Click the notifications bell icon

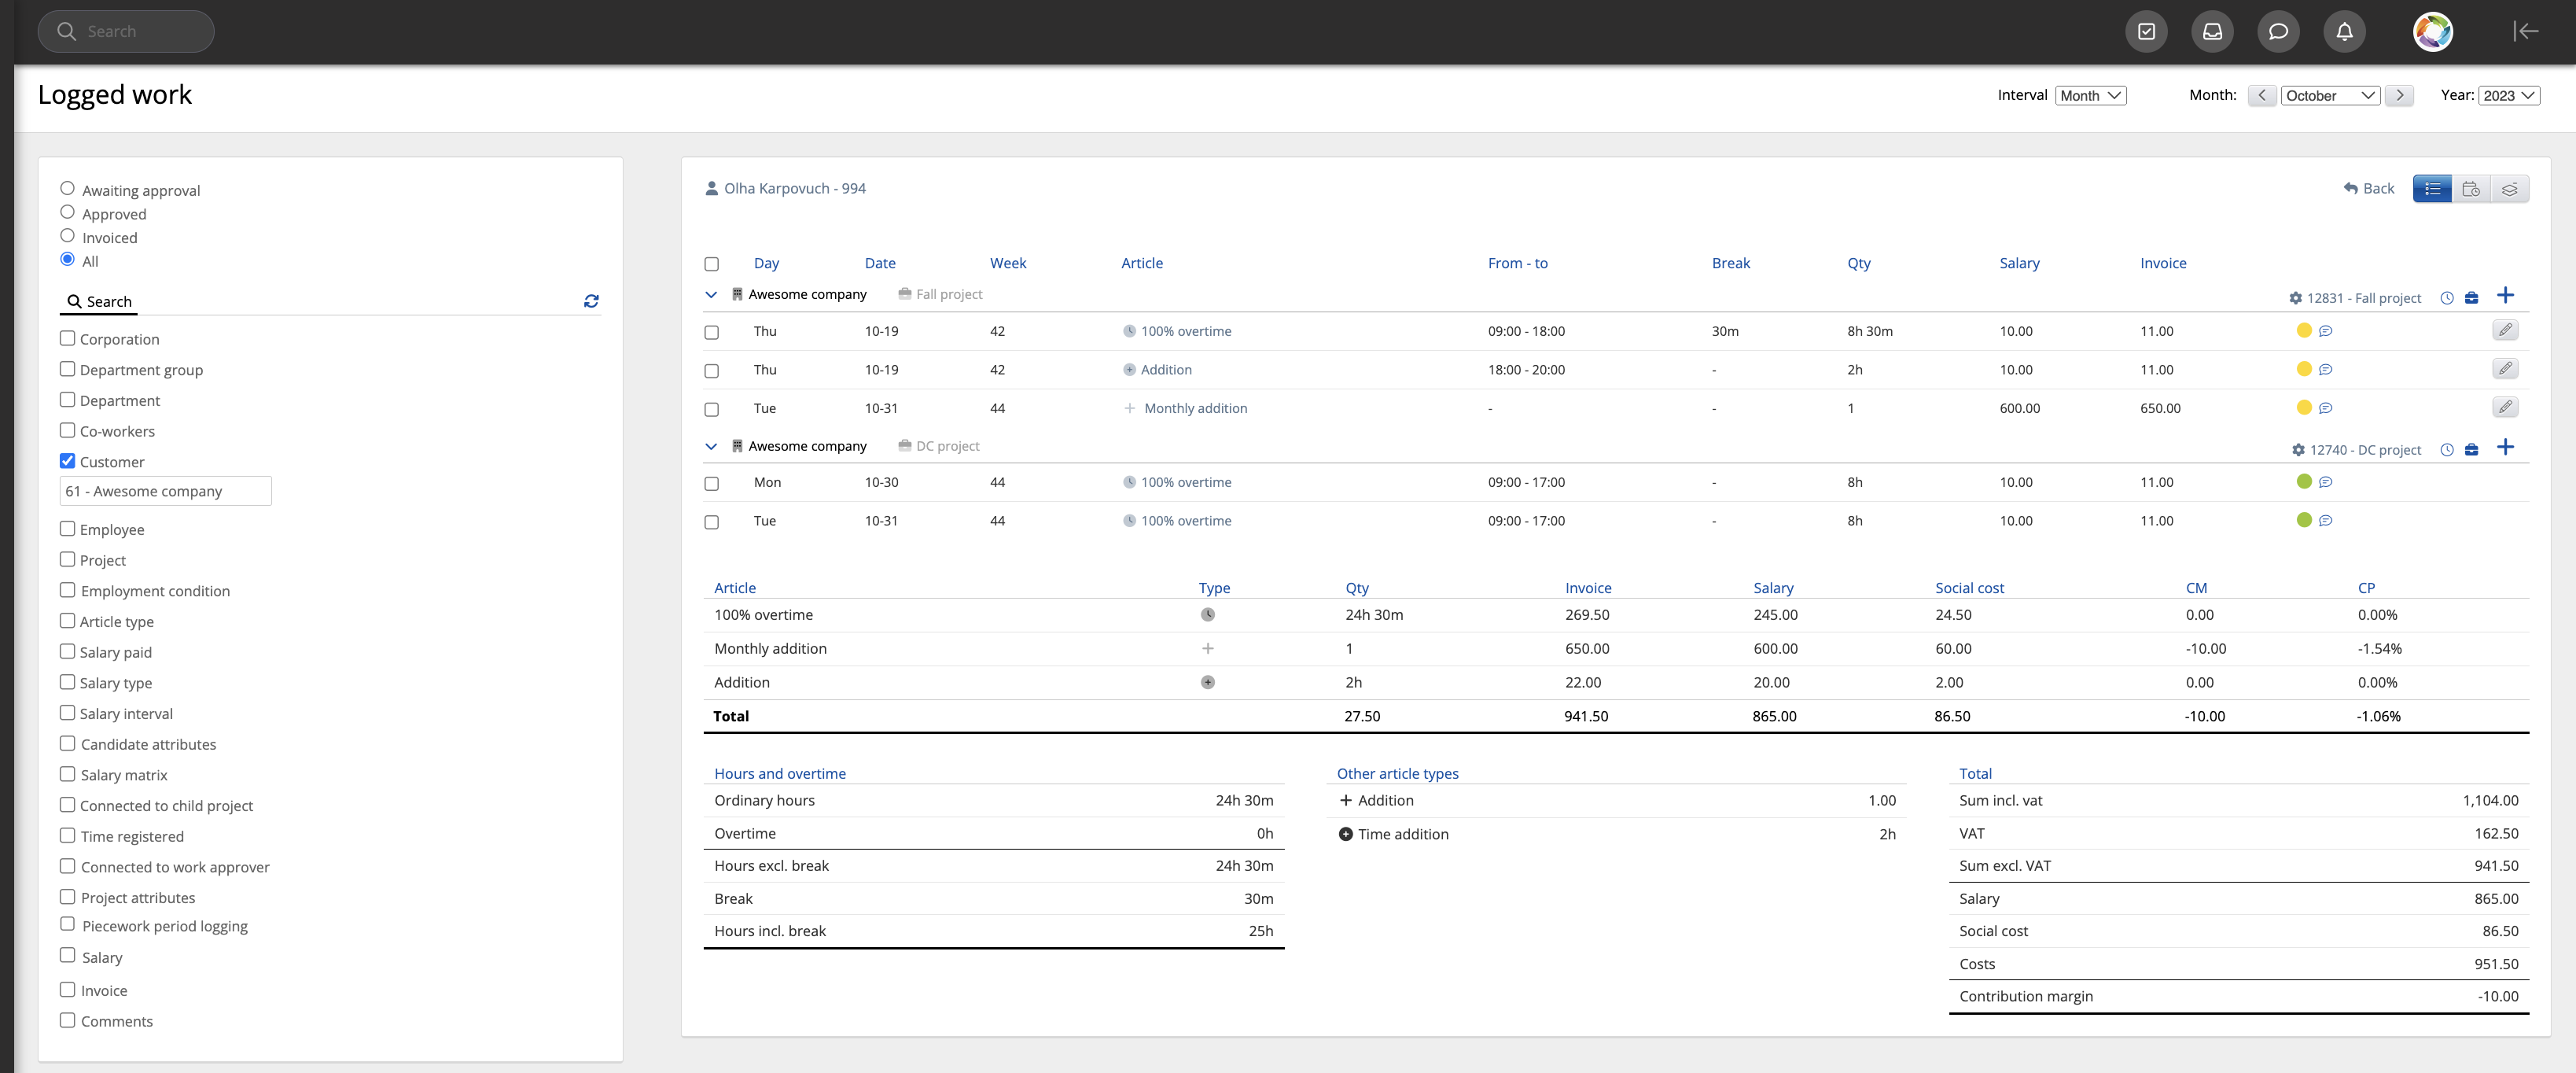pos(2344,32)
